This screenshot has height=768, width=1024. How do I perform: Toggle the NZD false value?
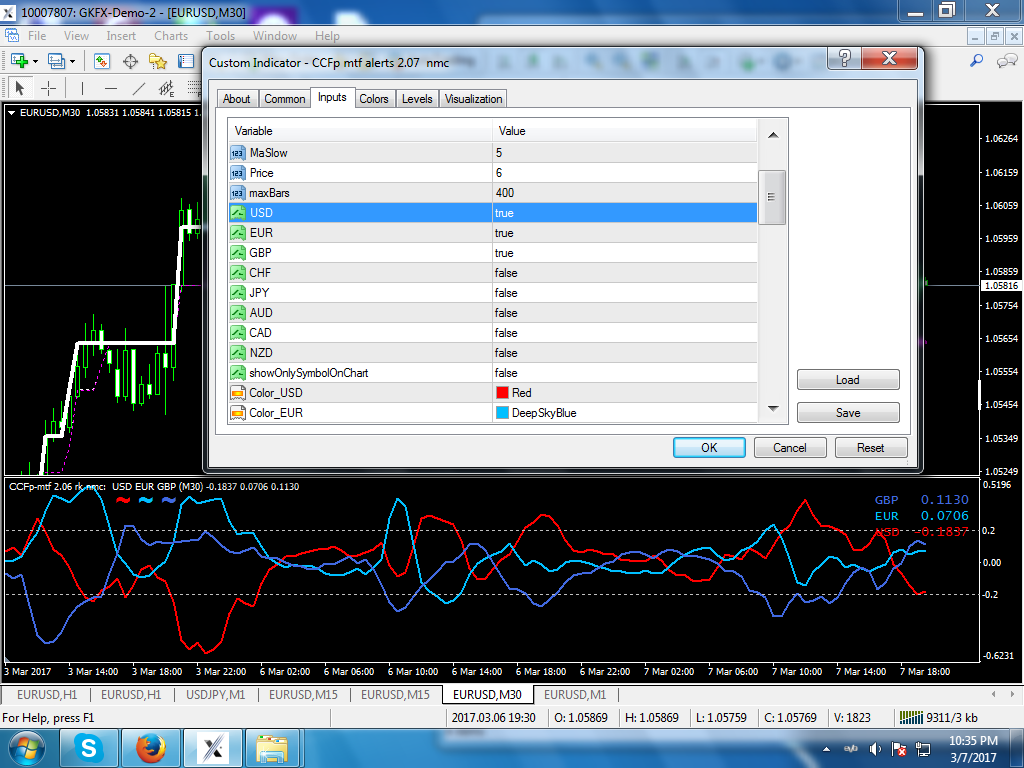pyautogui.click(x=624, y=353)
